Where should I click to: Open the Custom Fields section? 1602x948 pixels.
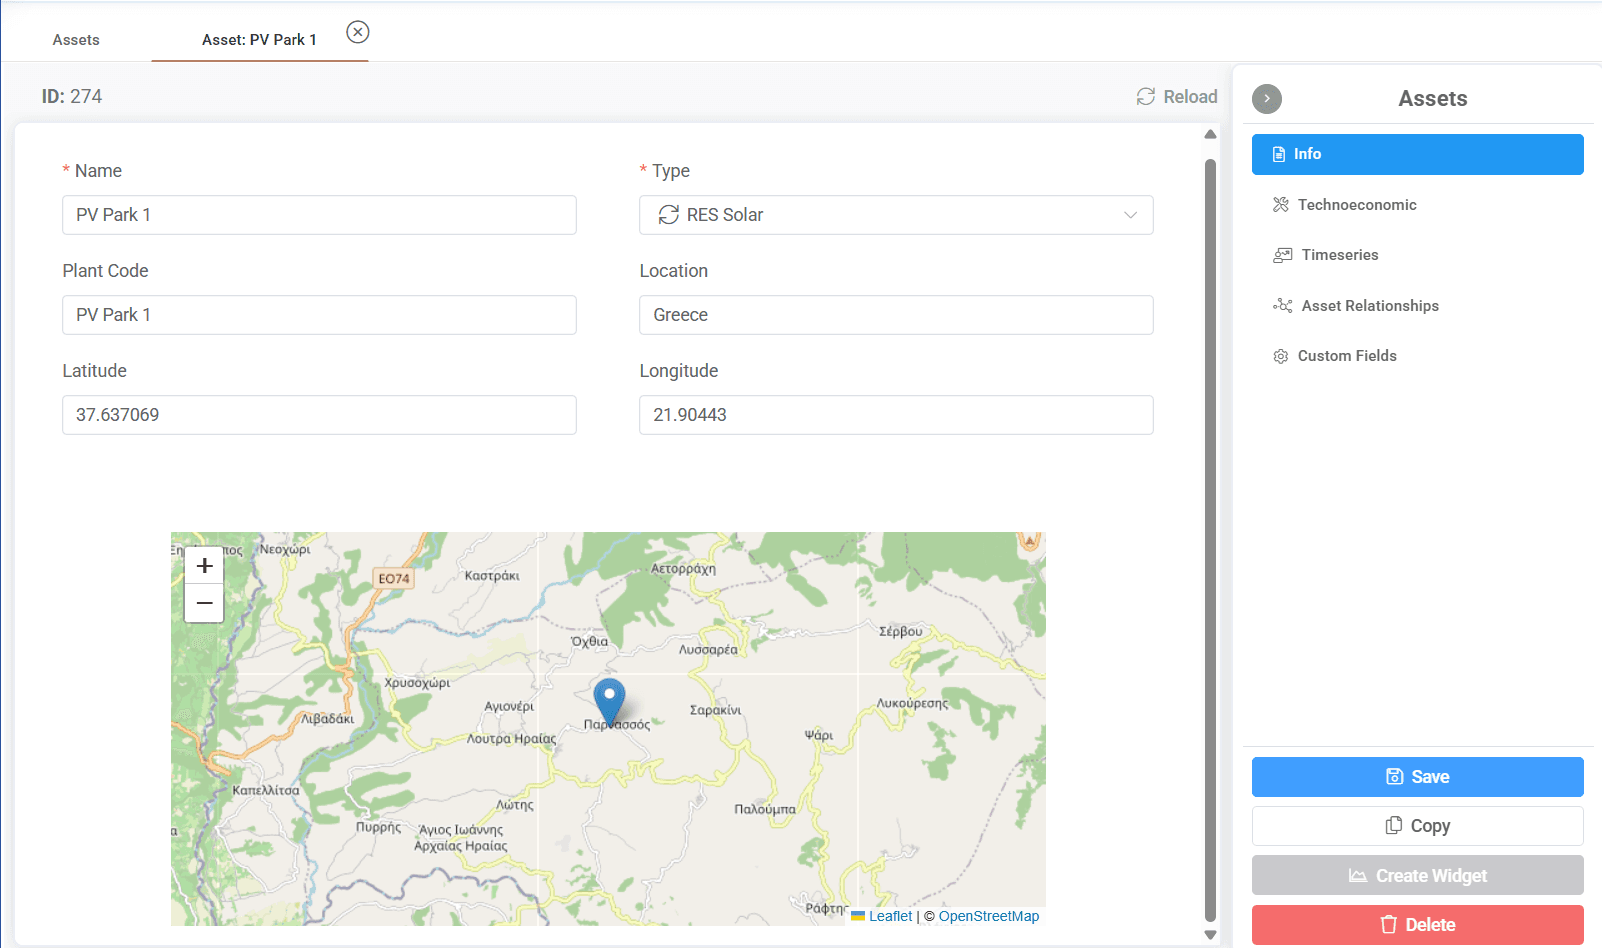[1417, 356]
